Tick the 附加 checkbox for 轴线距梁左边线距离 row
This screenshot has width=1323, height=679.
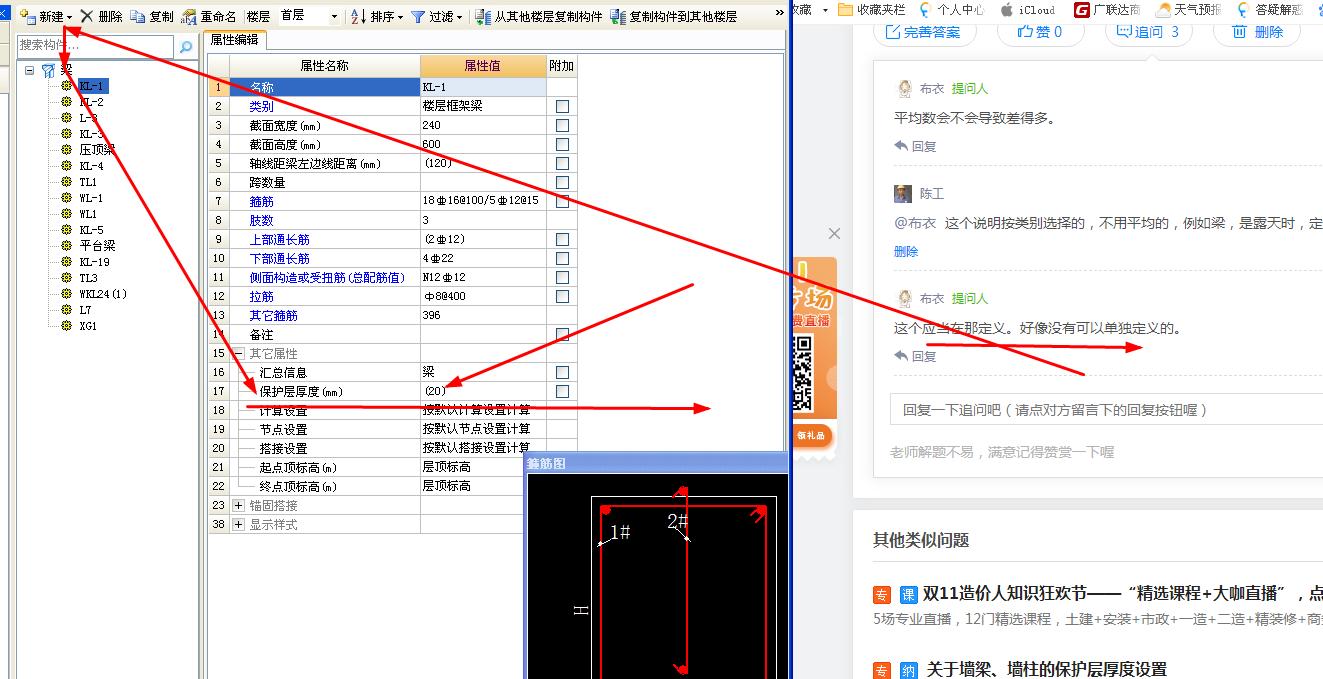pos(562,163)
